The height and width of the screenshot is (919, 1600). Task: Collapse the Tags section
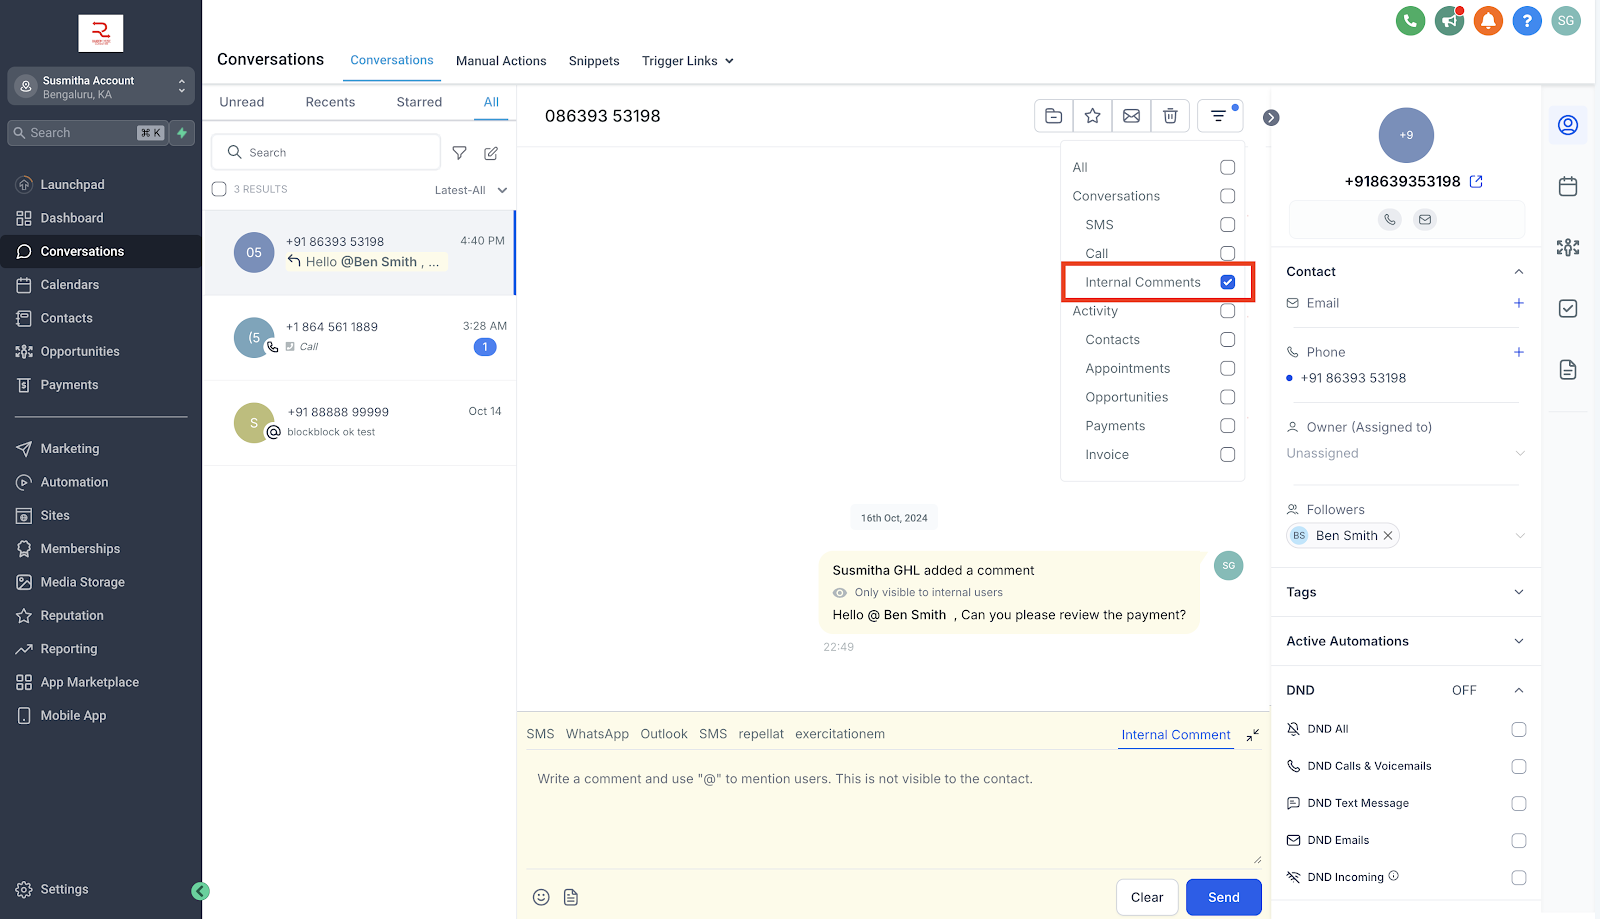point(1518,592)
